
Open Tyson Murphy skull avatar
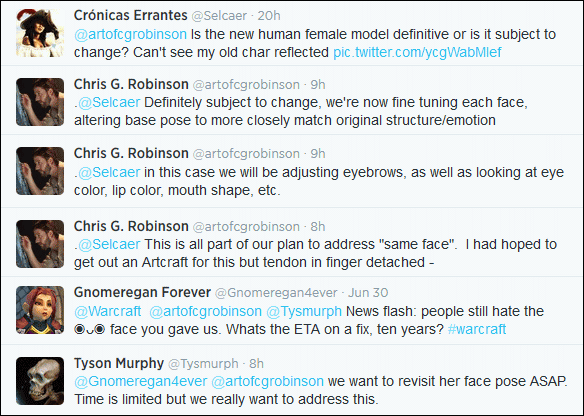(x=40, y=381)
